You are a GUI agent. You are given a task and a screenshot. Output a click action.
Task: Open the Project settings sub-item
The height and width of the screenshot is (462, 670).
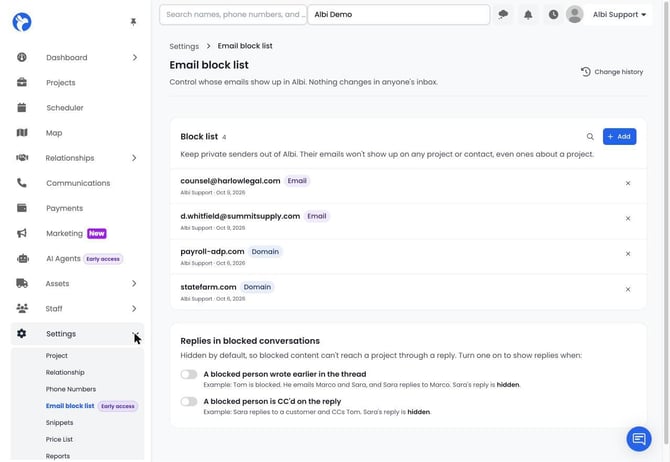57,356
